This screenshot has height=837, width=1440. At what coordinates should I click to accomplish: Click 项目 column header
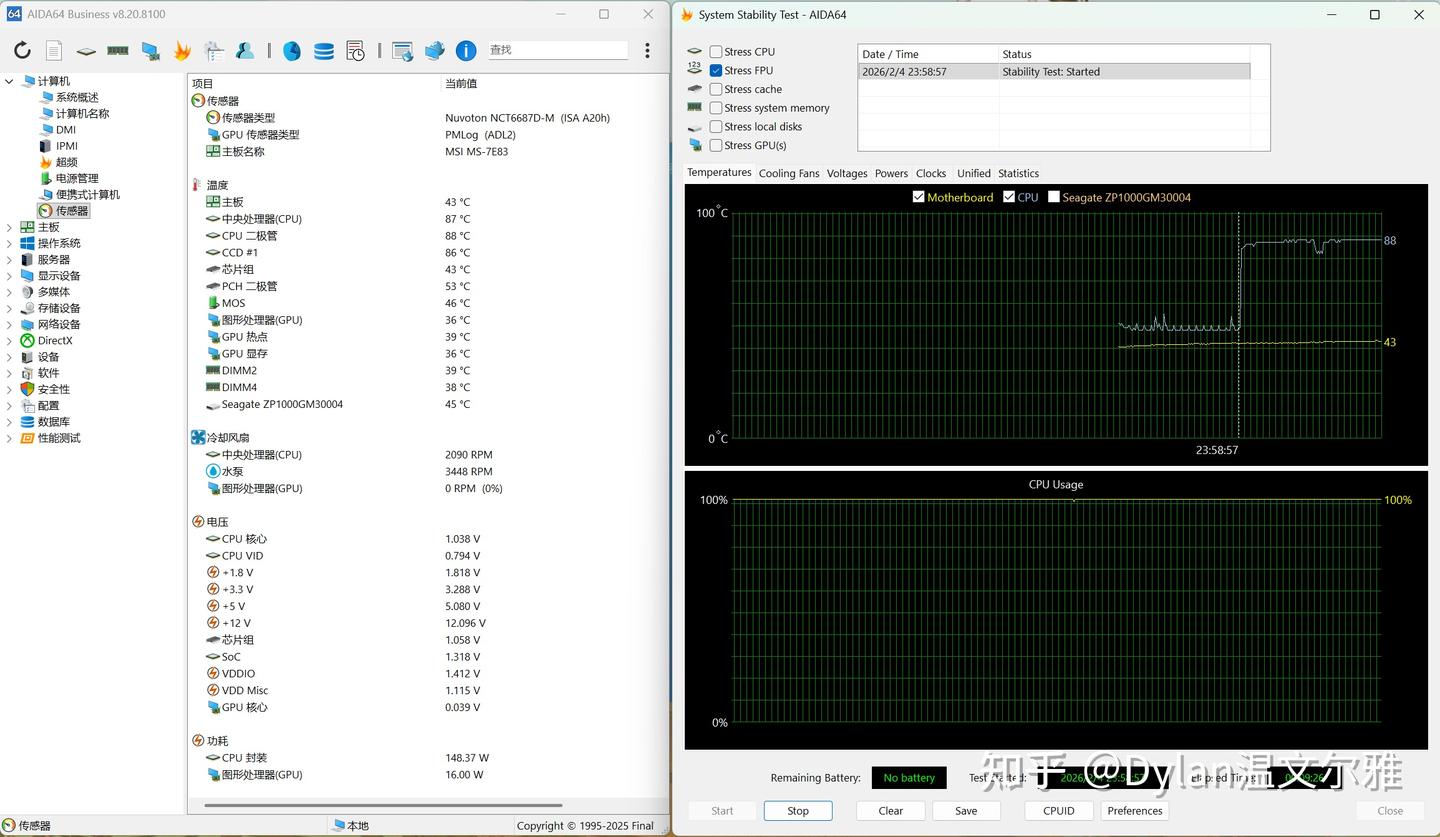click(x=315, y=84)
